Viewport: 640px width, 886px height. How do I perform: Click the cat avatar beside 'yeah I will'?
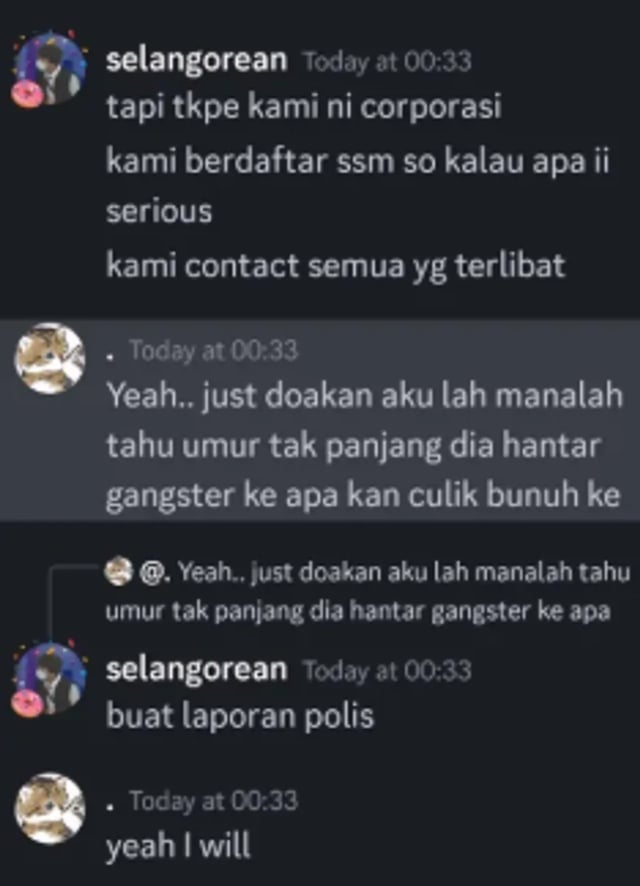point(50,808)
